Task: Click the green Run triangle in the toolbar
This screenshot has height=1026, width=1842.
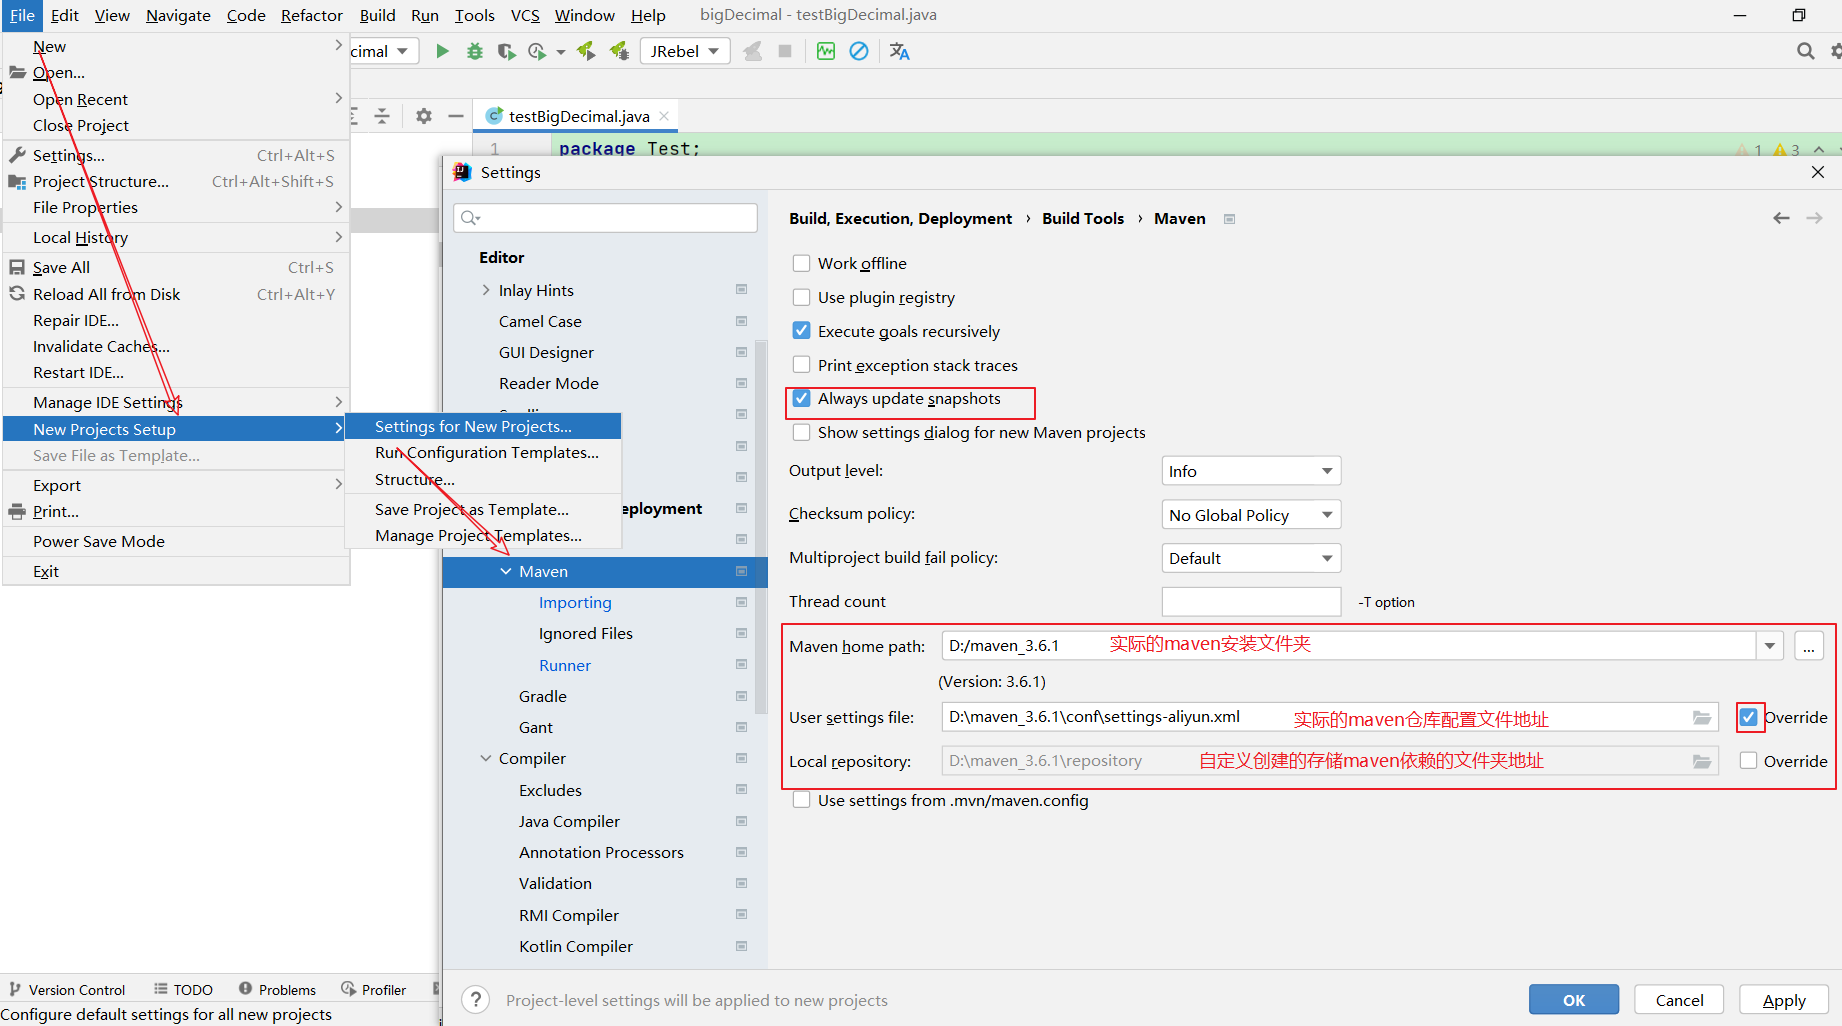Action: pyautogui.click(x=442, y=51)
